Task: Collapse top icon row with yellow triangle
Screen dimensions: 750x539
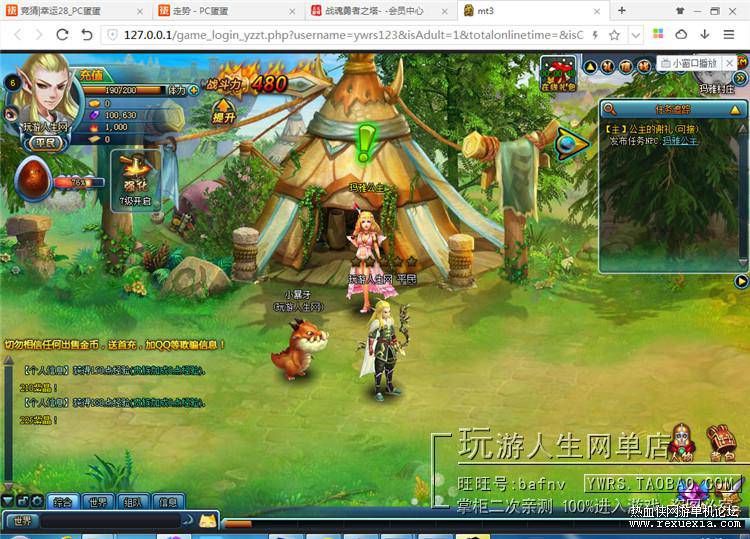Action: (590, 67)
